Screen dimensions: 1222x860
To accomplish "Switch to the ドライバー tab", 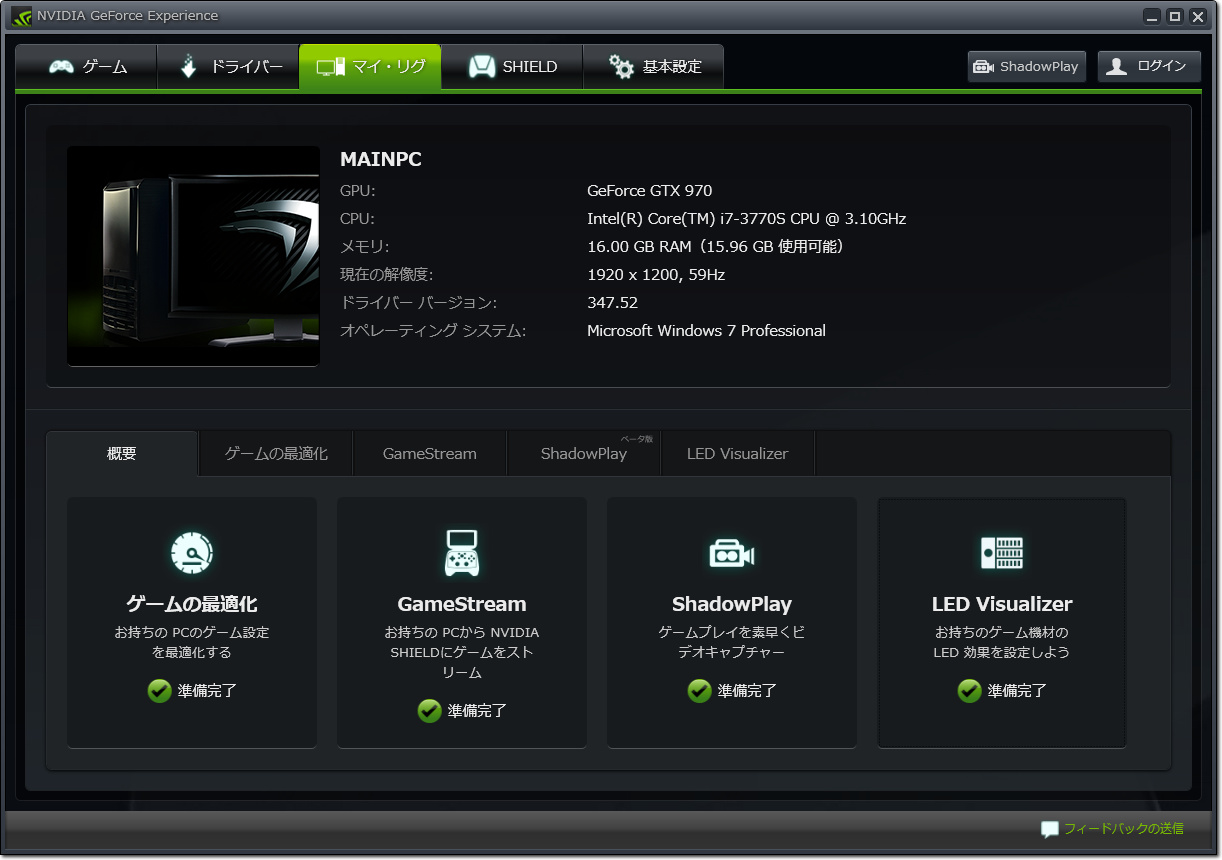I will pyautogui.click(x=229, y=67).
